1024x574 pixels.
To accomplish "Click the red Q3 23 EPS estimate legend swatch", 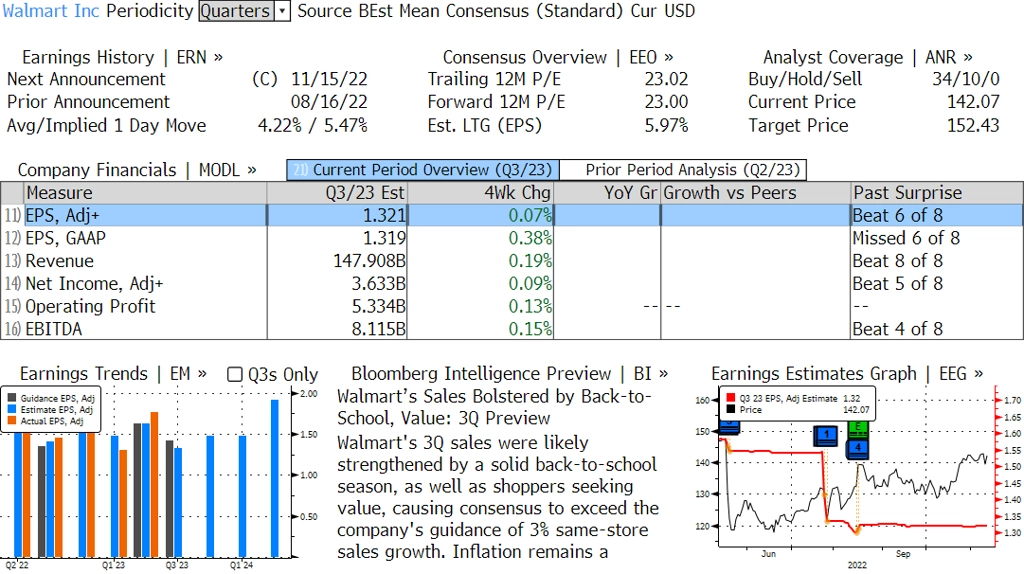I will (x=730, y=398).
